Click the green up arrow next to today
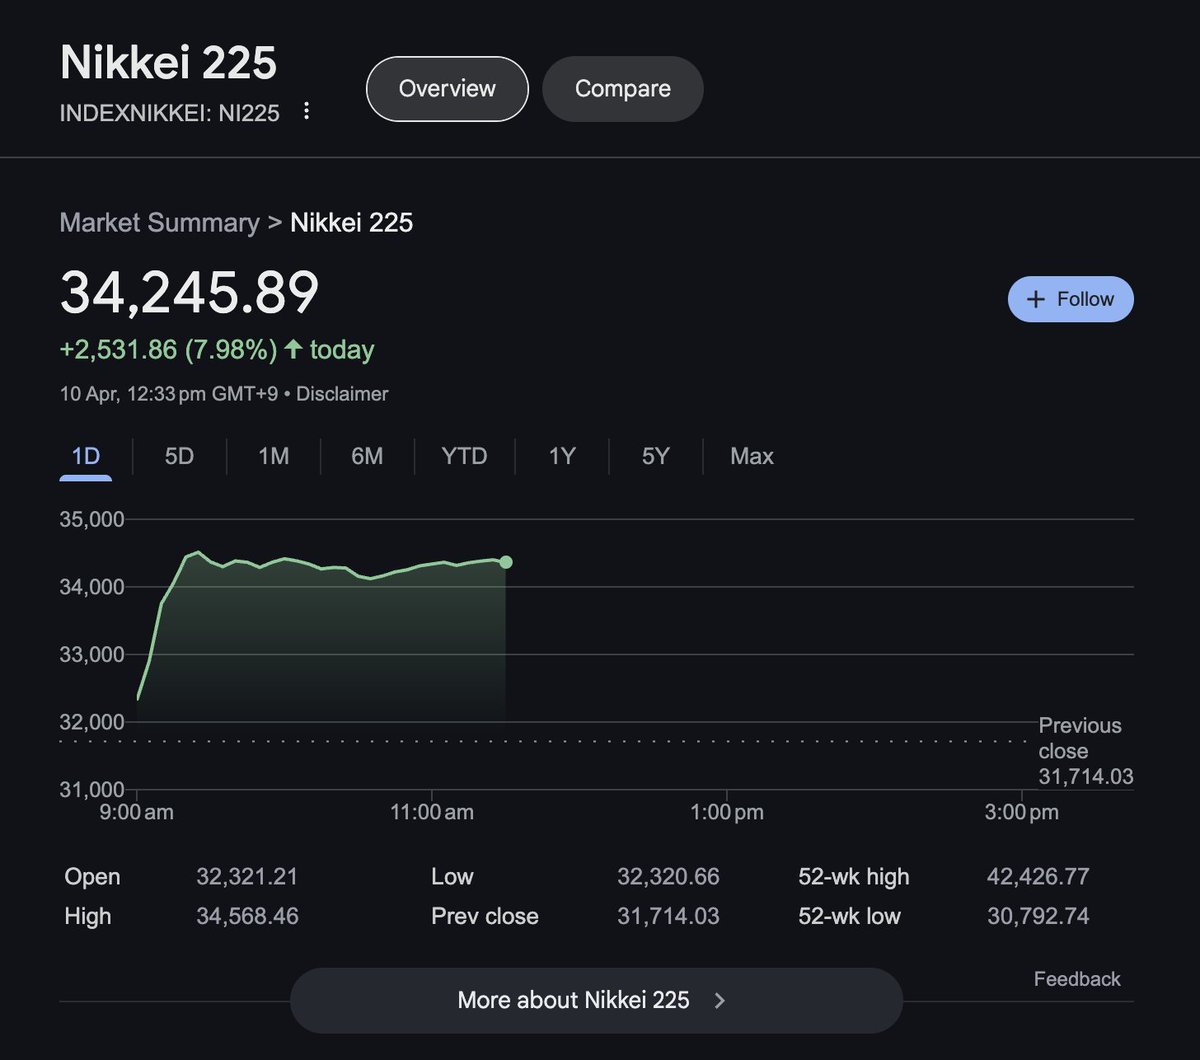1200x1060 pixels. [293, 350]
